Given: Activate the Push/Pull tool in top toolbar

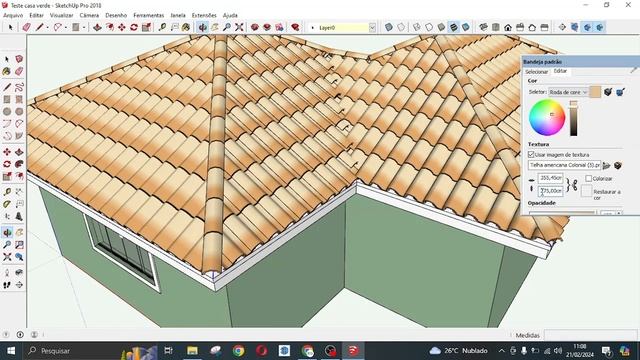Looking at the screenshot, I should pos(97,27).
